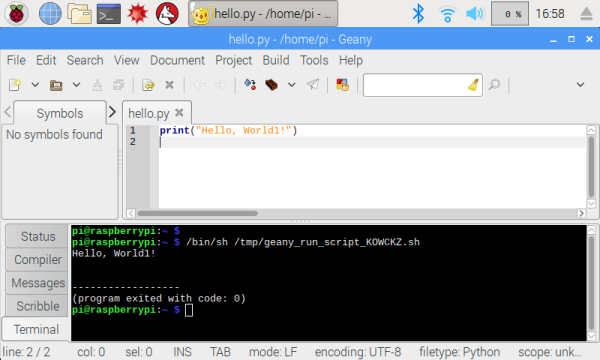Open the Wolfram wolf icon
Screen dimensions: 600x360
tap(167, 13)
